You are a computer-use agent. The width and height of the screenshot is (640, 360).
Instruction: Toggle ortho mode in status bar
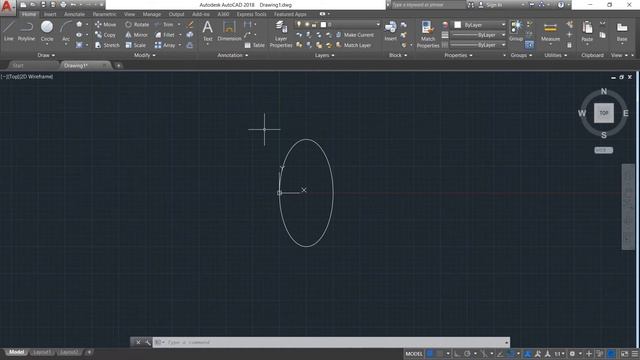[457, 353]
